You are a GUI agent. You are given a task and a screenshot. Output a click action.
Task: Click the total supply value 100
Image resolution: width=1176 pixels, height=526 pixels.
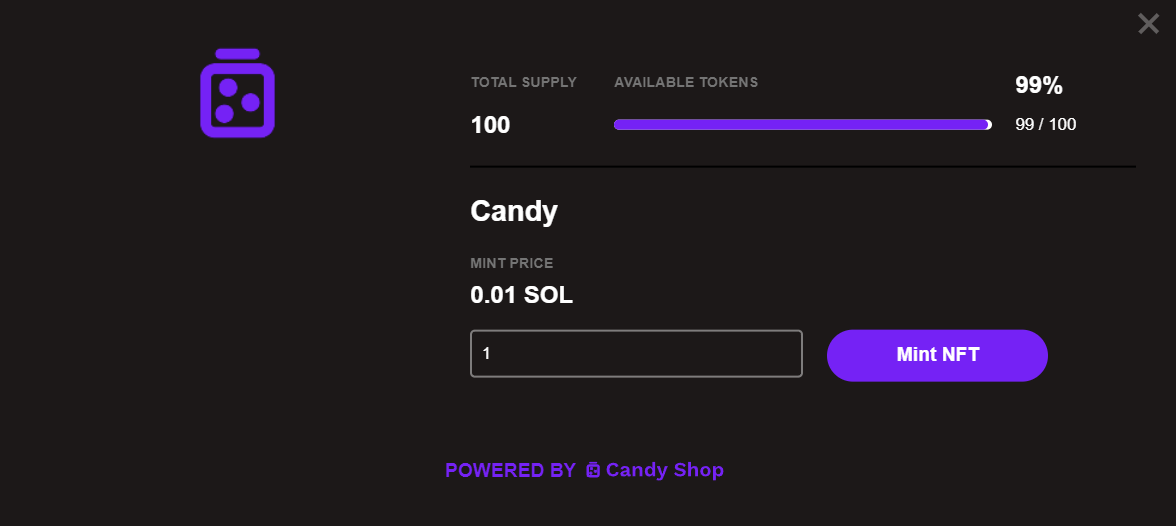[490, 125]
